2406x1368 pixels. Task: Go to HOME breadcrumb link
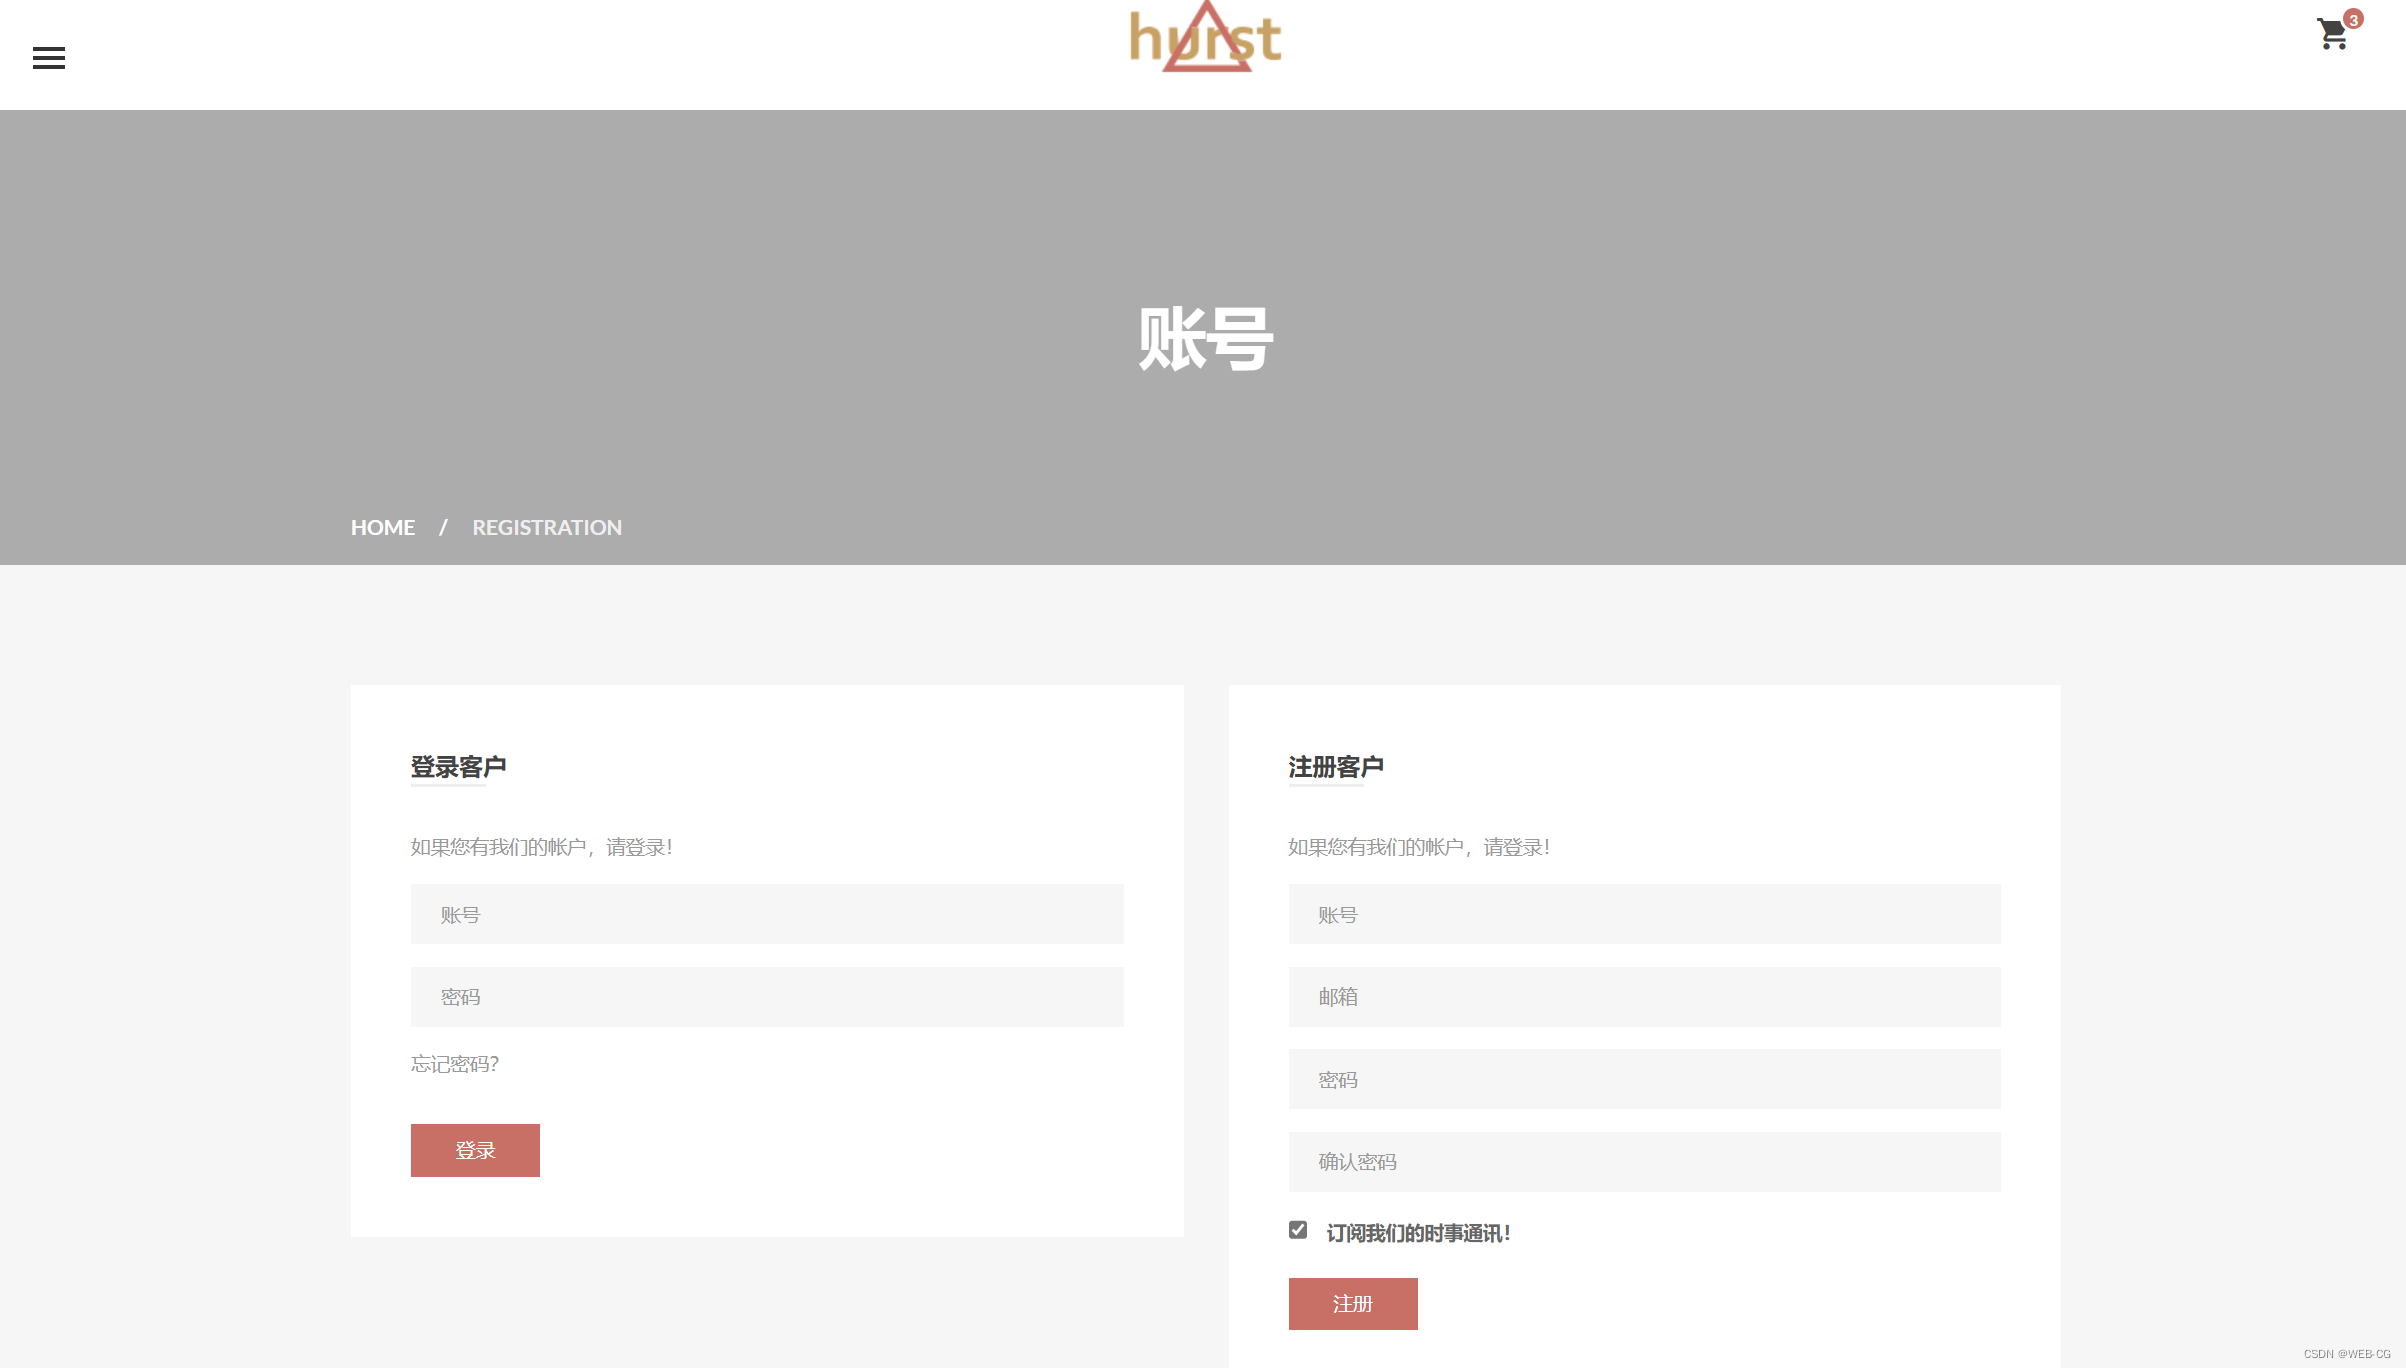tap(382, 527)
